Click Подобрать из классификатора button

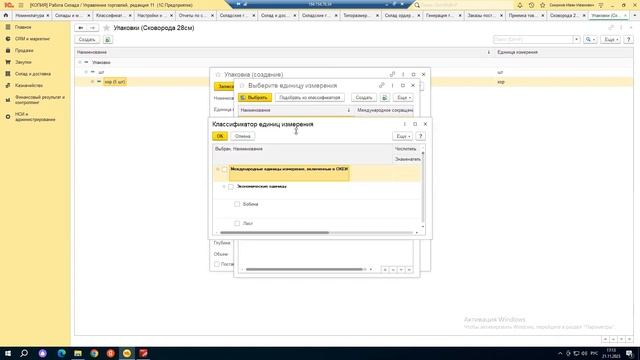(x=310, y=98)
